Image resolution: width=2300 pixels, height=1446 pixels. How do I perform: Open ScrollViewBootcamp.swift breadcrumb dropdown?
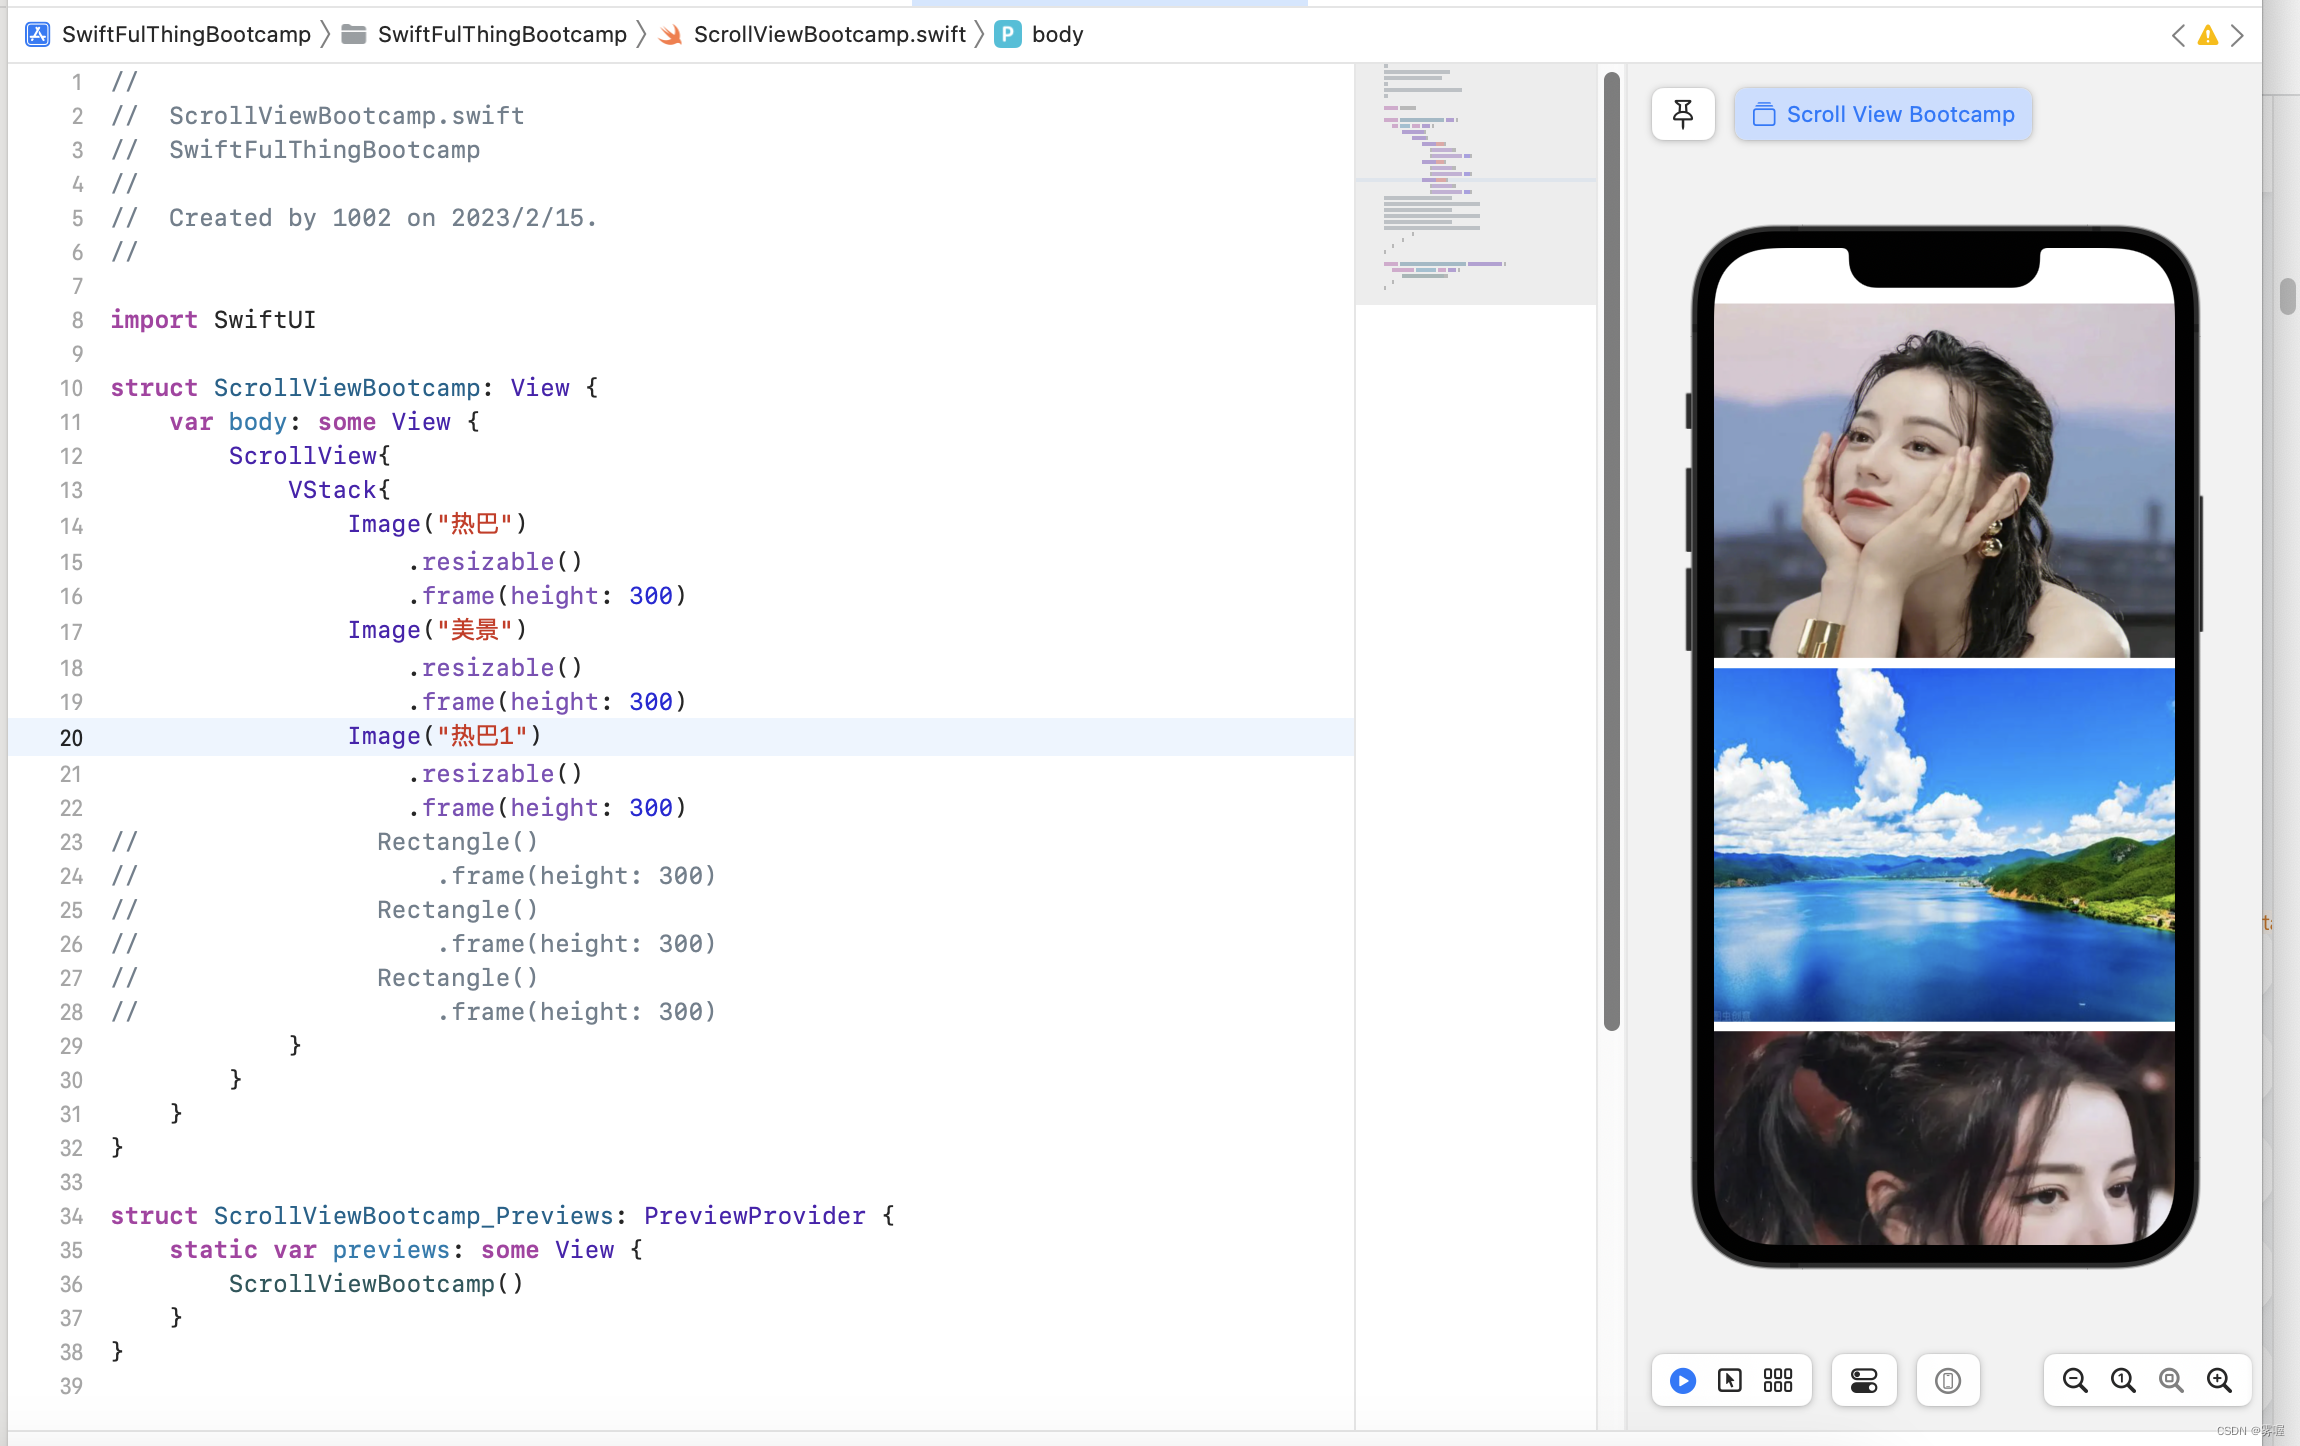829,35
